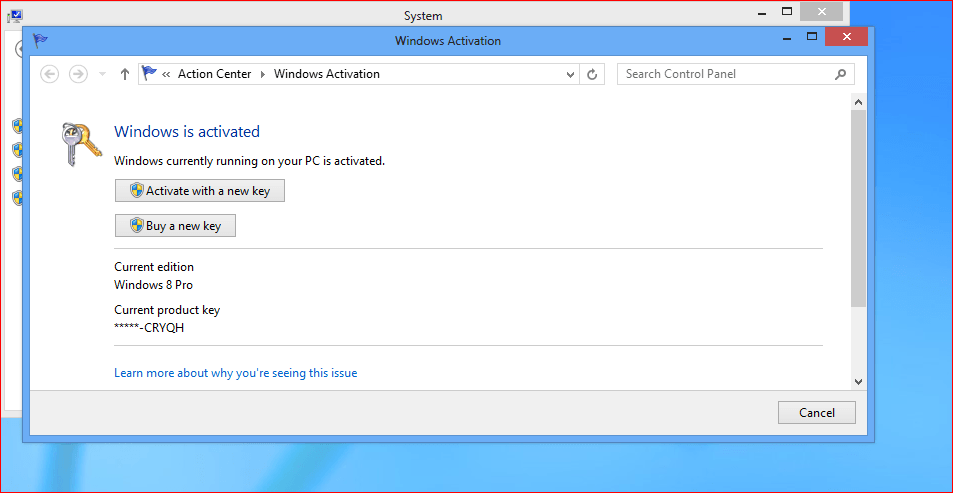Click the System window title bar icon
Viewport: 953px width, 493px height.
15,16
